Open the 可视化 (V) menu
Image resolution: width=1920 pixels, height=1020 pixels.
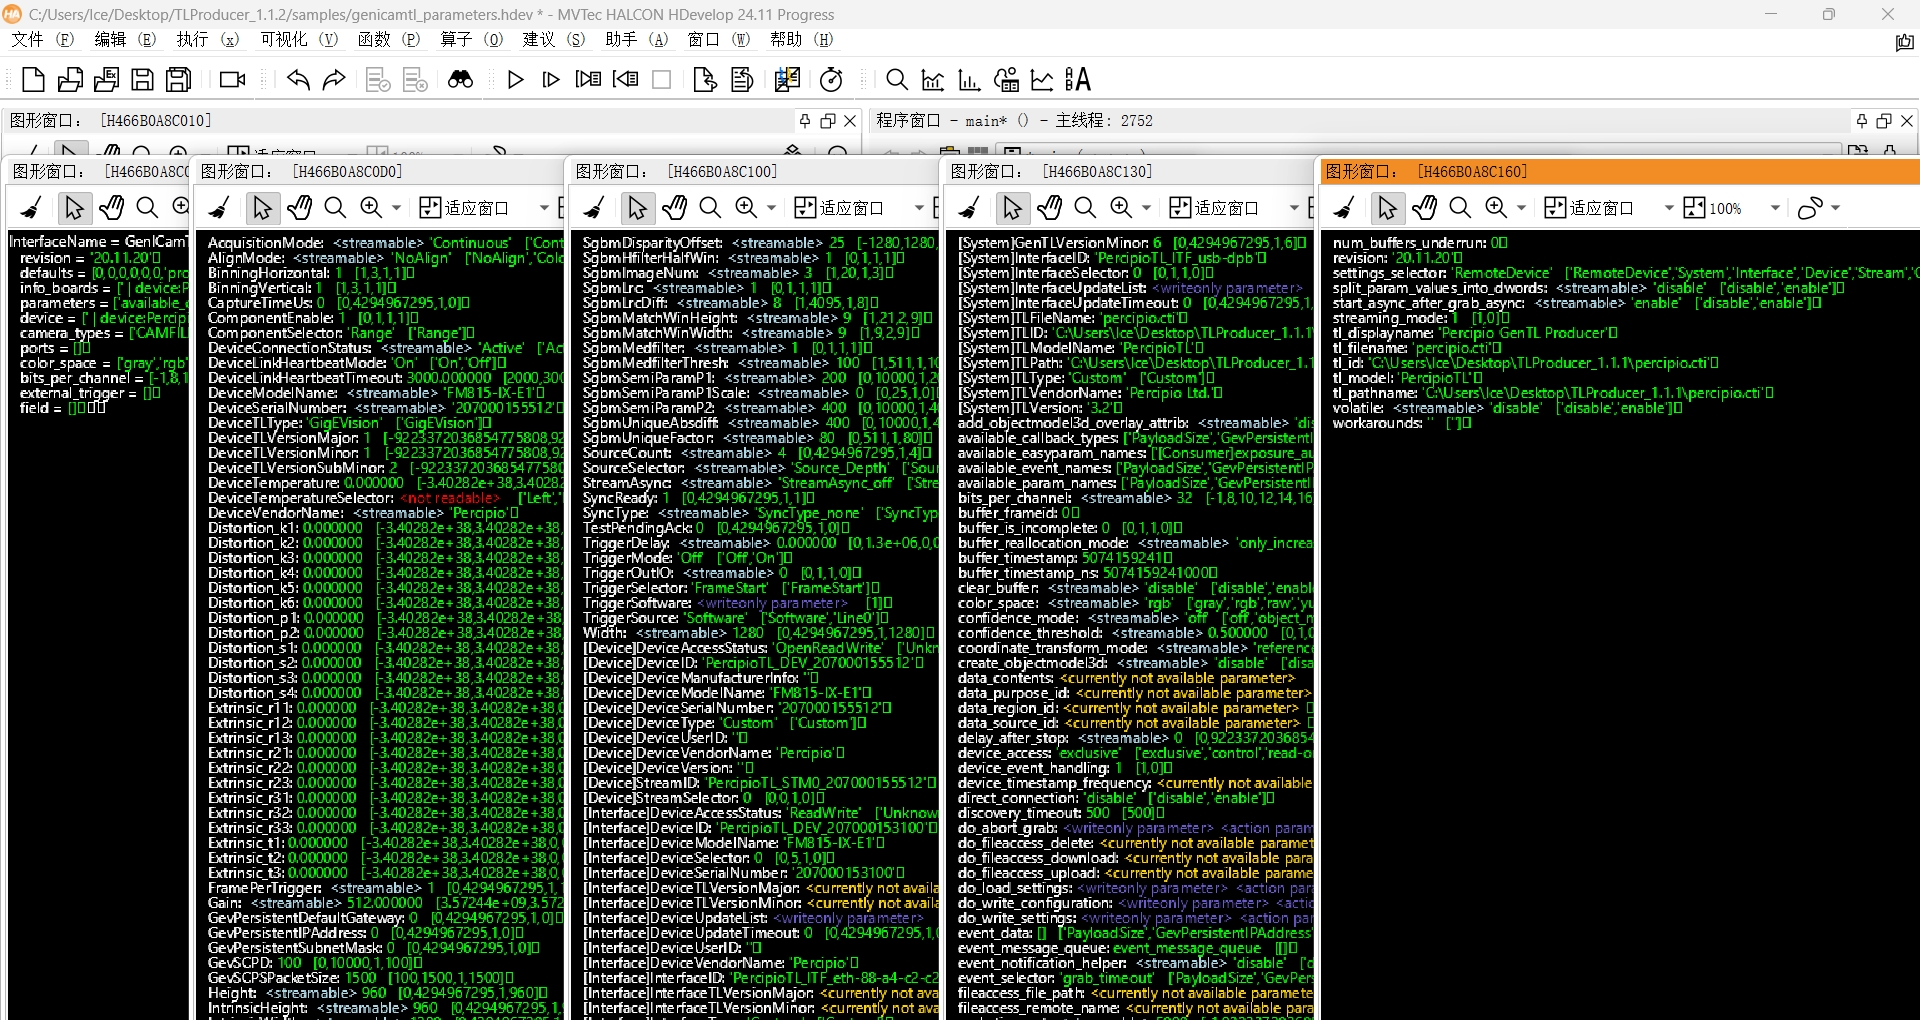pos(299,40)
